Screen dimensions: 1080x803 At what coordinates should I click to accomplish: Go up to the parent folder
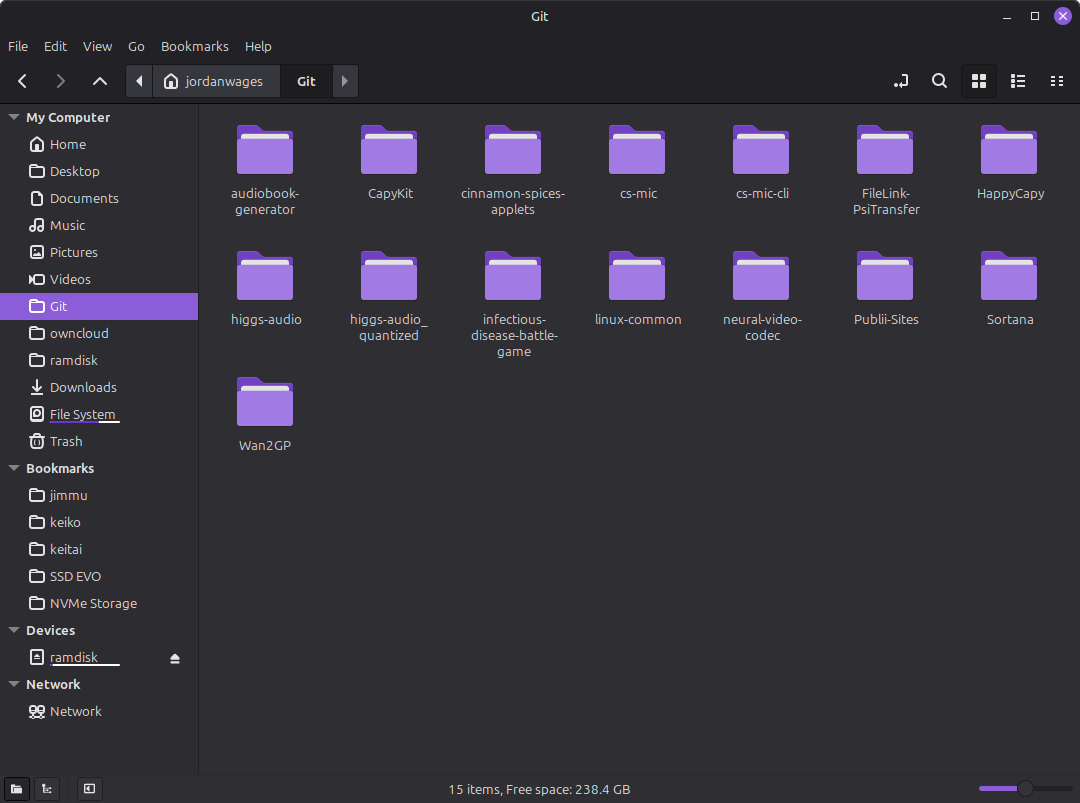pos(100,81)
